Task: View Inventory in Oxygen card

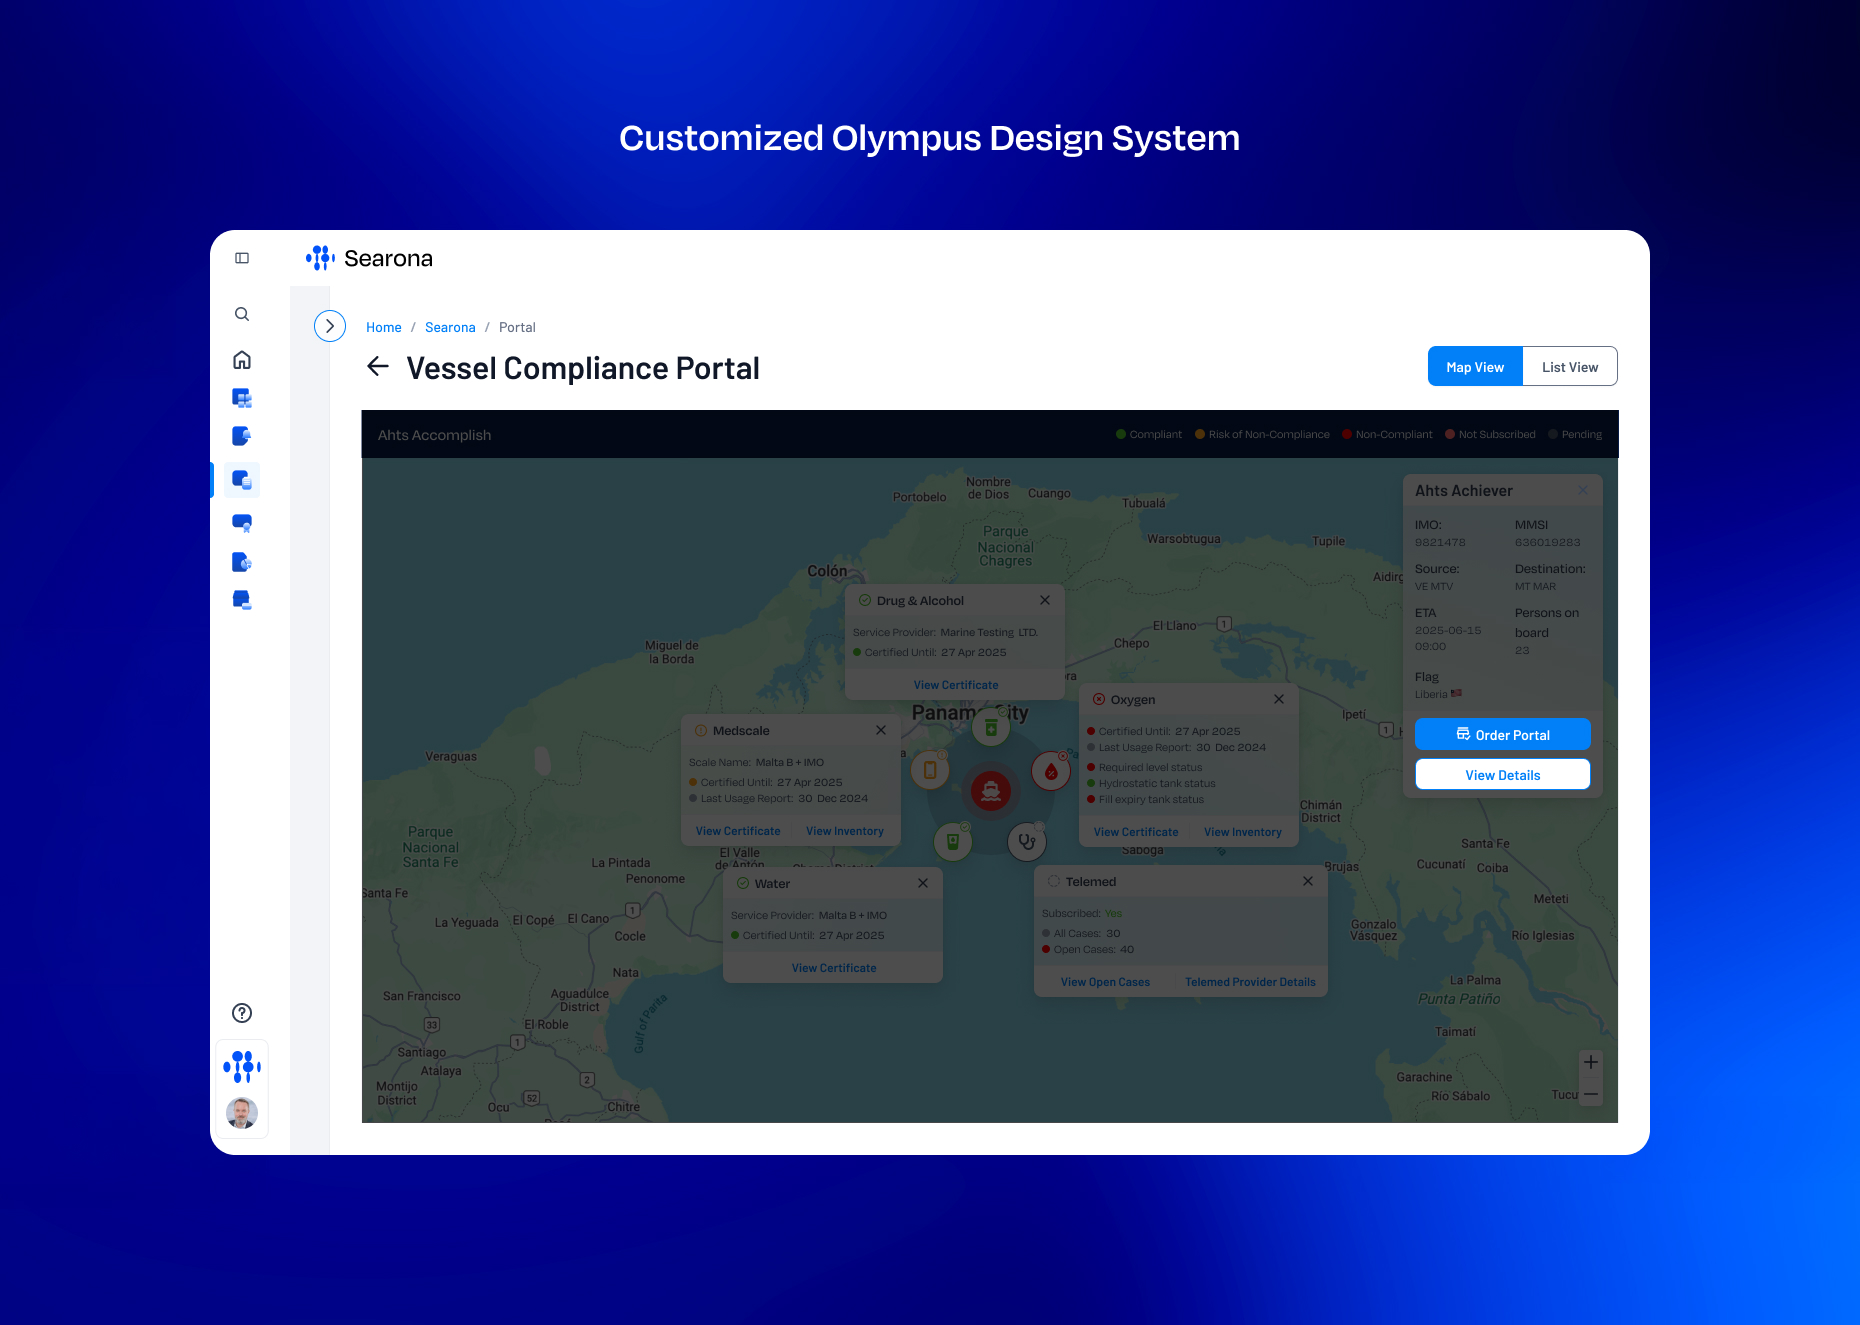Action: [1243, 832]
